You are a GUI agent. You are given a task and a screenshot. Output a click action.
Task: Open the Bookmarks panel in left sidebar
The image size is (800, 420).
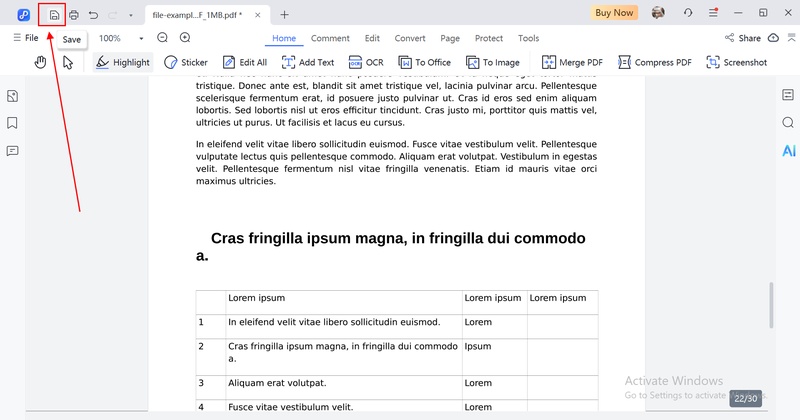click(x=13, y=123)
